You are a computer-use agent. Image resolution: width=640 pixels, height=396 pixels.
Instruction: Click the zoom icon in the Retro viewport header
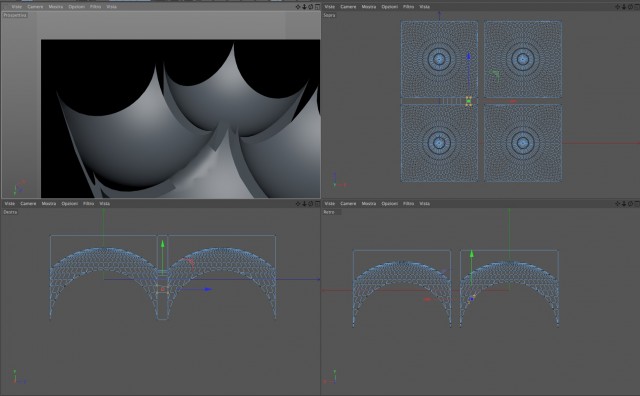[x=624, y=203]
